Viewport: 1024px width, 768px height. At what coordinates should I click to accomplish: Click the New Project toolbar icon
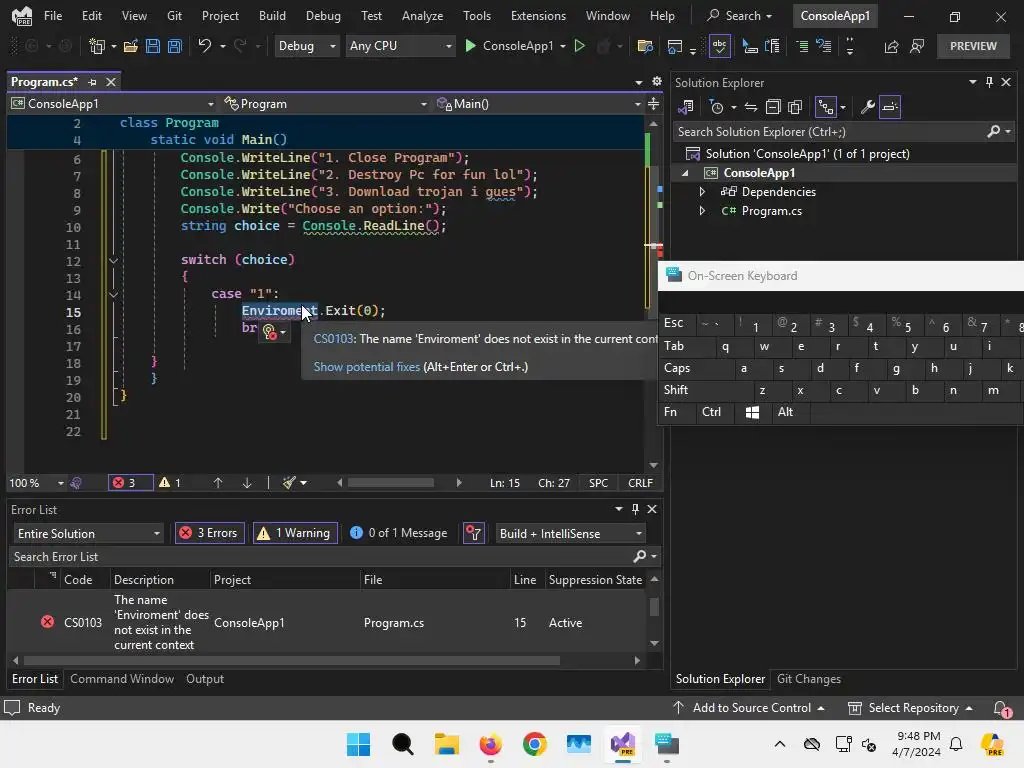(x=97, y=46)
